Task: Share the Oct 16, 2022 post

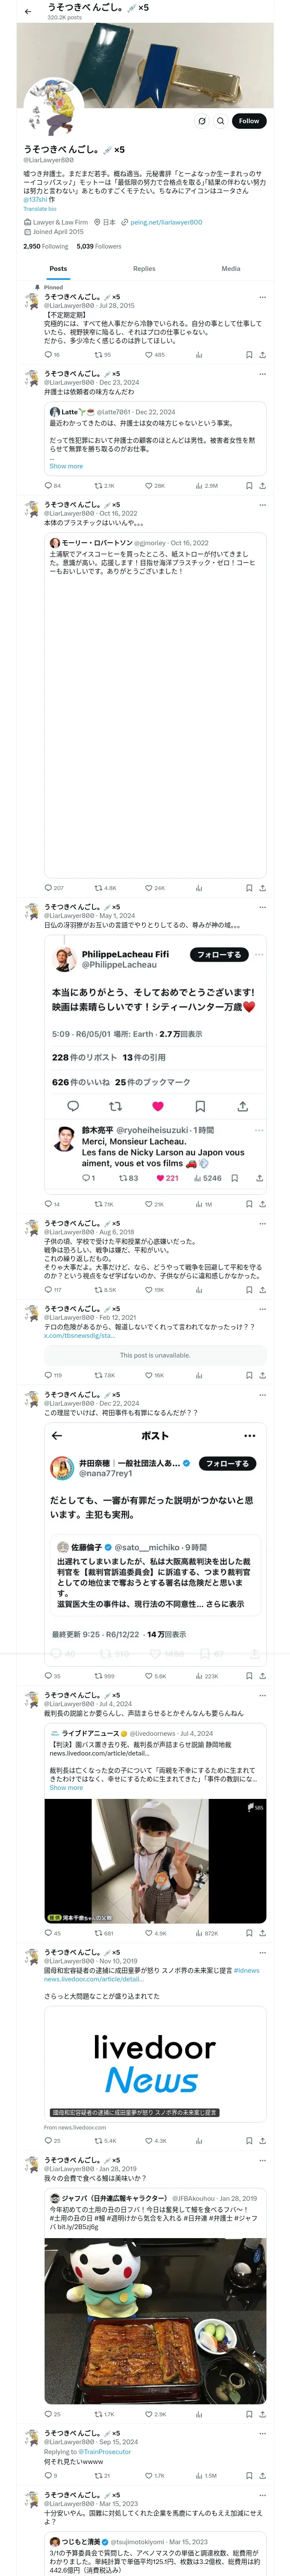Action: coord(262,887)
